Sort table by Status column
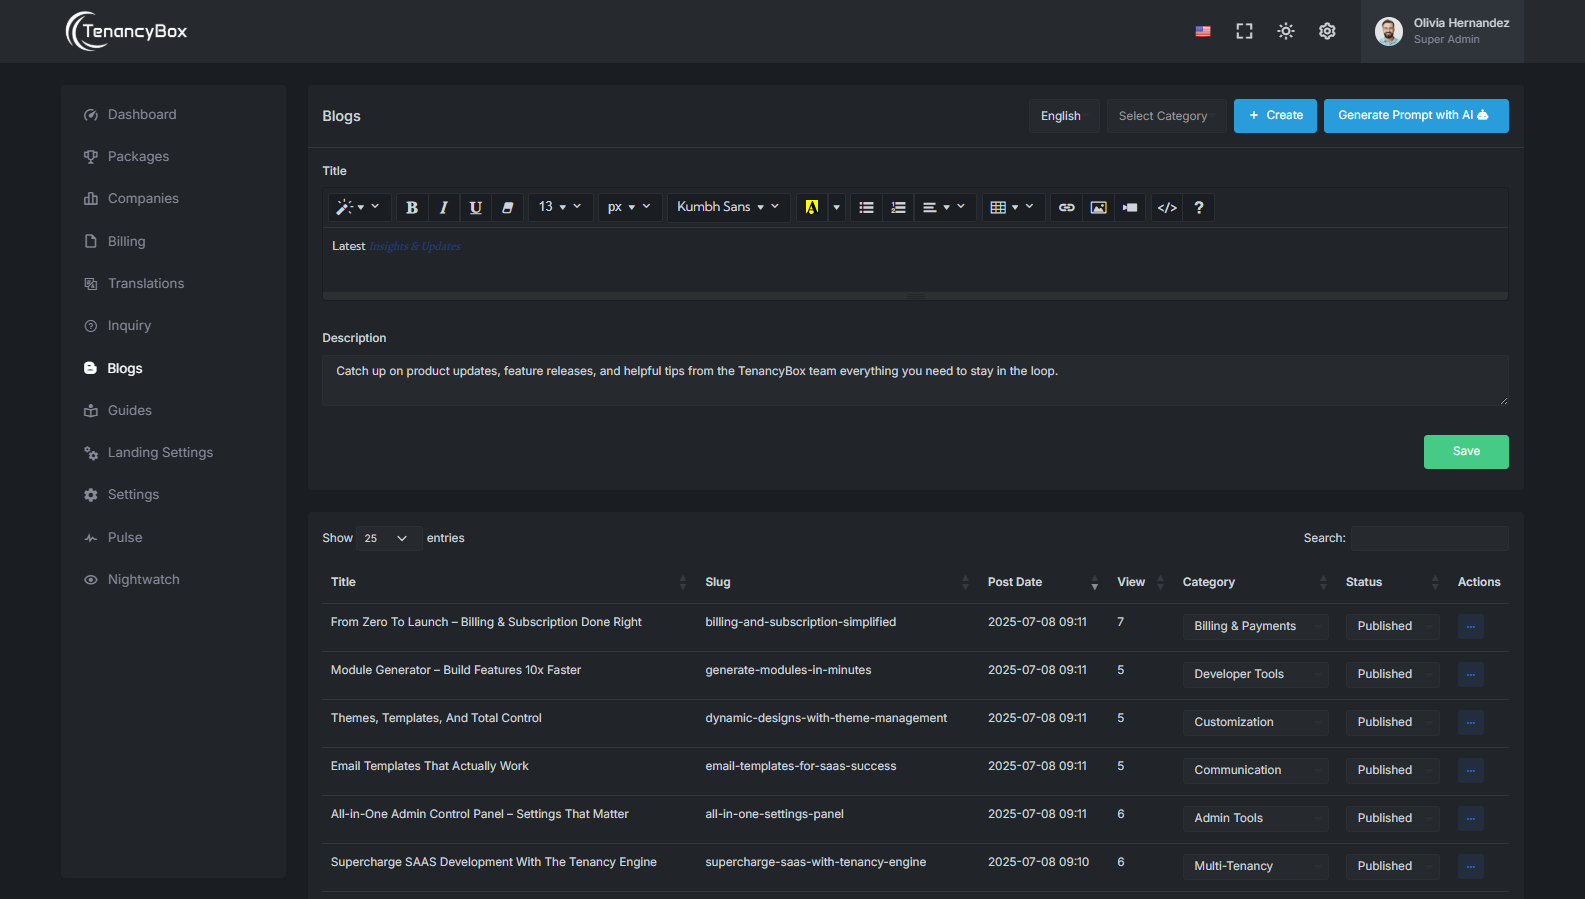The height and width of the screenshot is (899, 1585). tap(1392, 582)
